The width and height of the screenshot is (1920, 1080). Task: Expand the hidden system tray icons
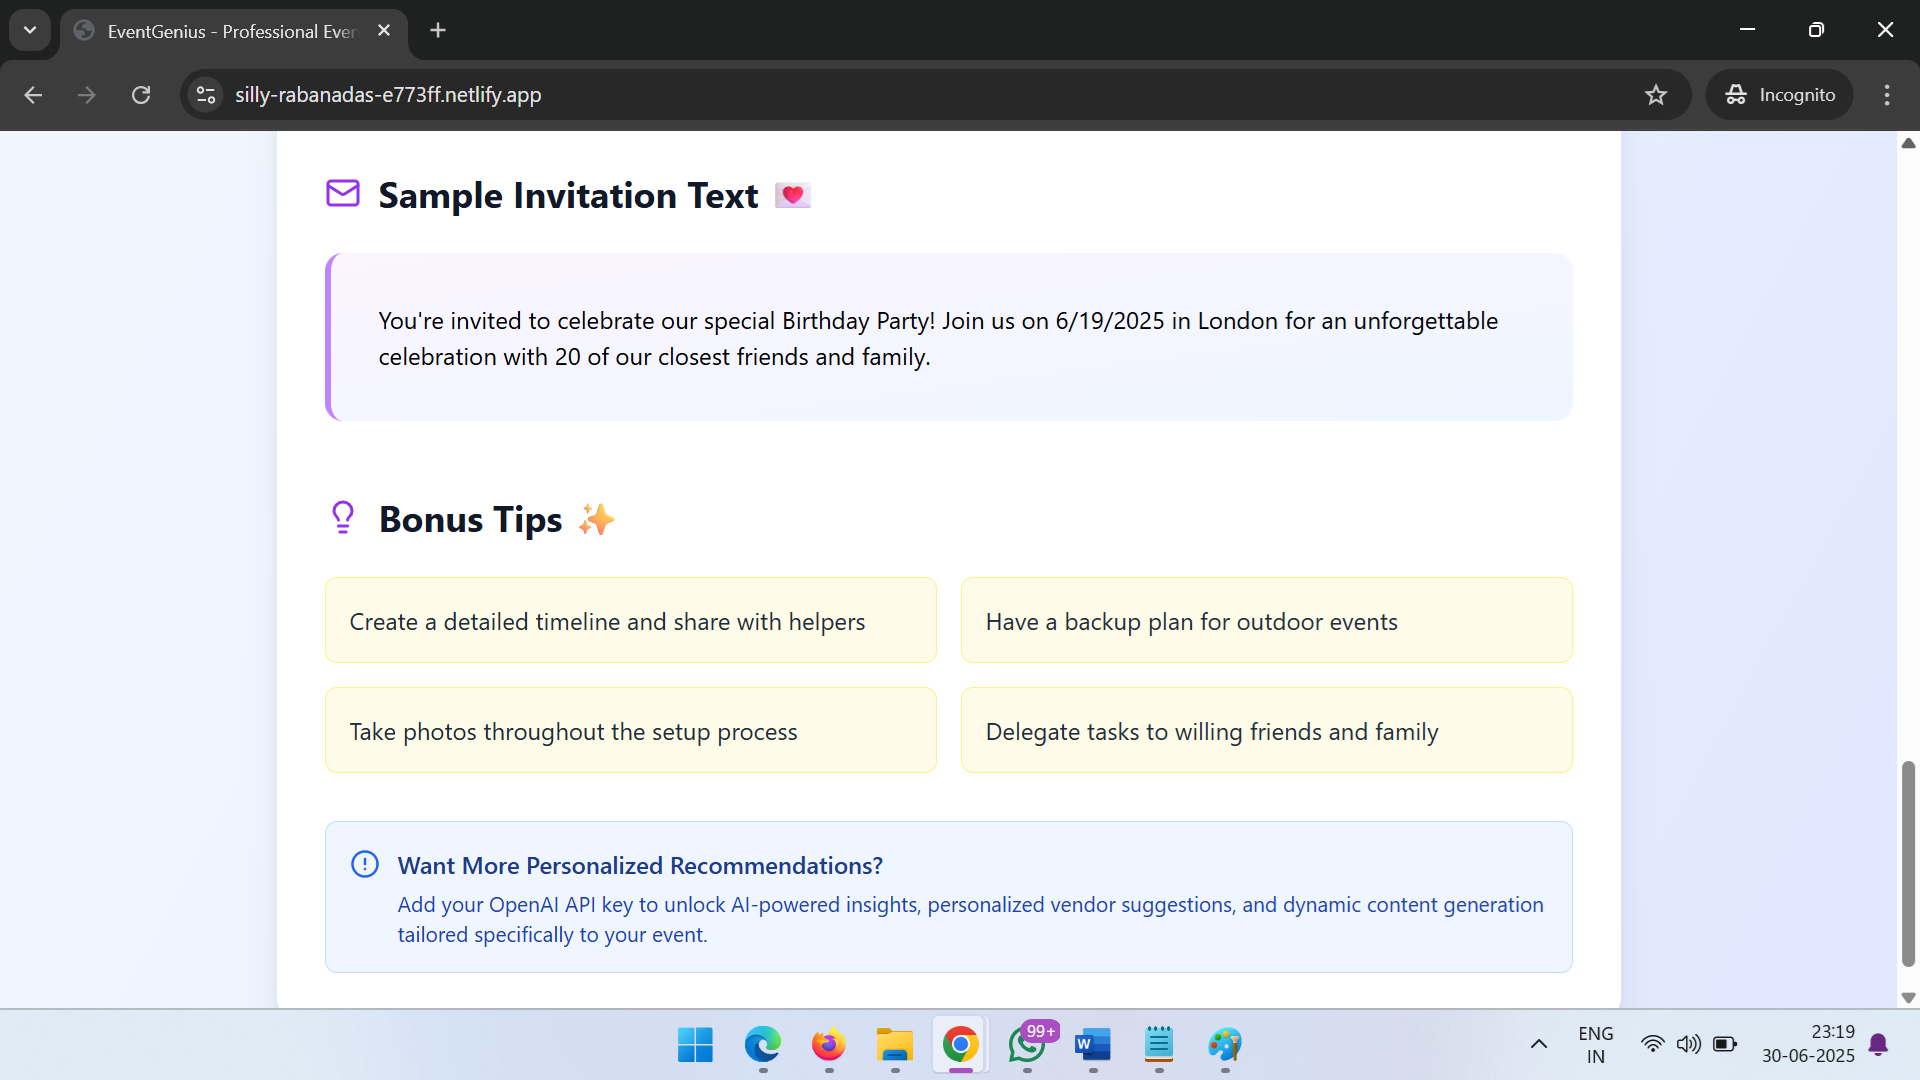(x=1539, y=1044)
